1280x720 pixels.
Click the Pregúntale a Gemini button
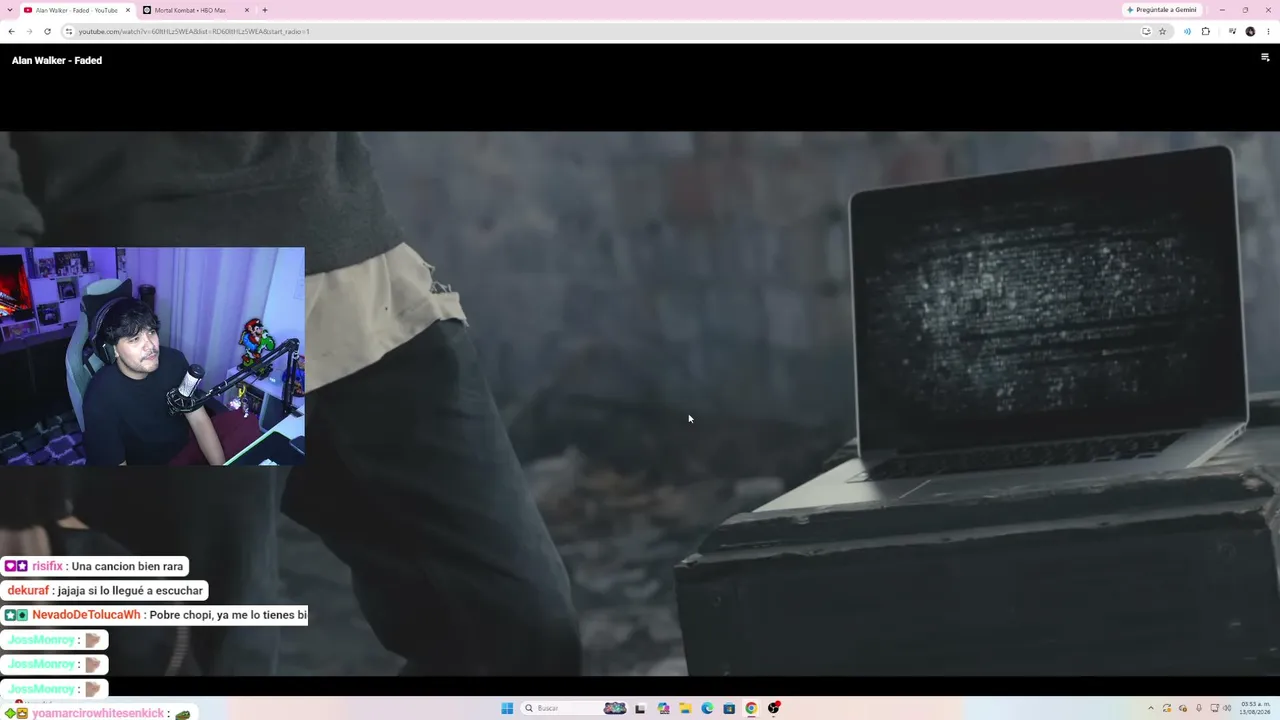1161,10
